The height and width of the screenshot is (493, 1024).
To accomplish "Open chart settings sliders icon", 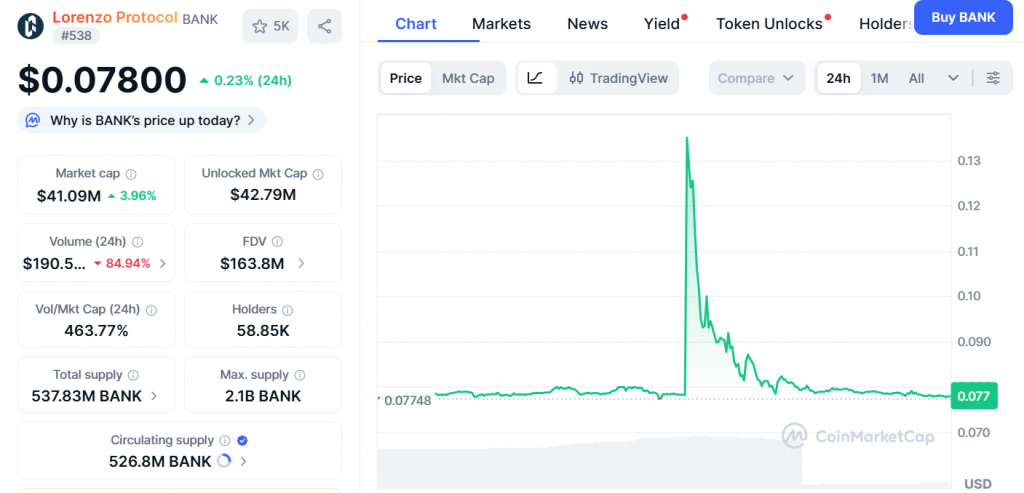I will pos(993,78).
